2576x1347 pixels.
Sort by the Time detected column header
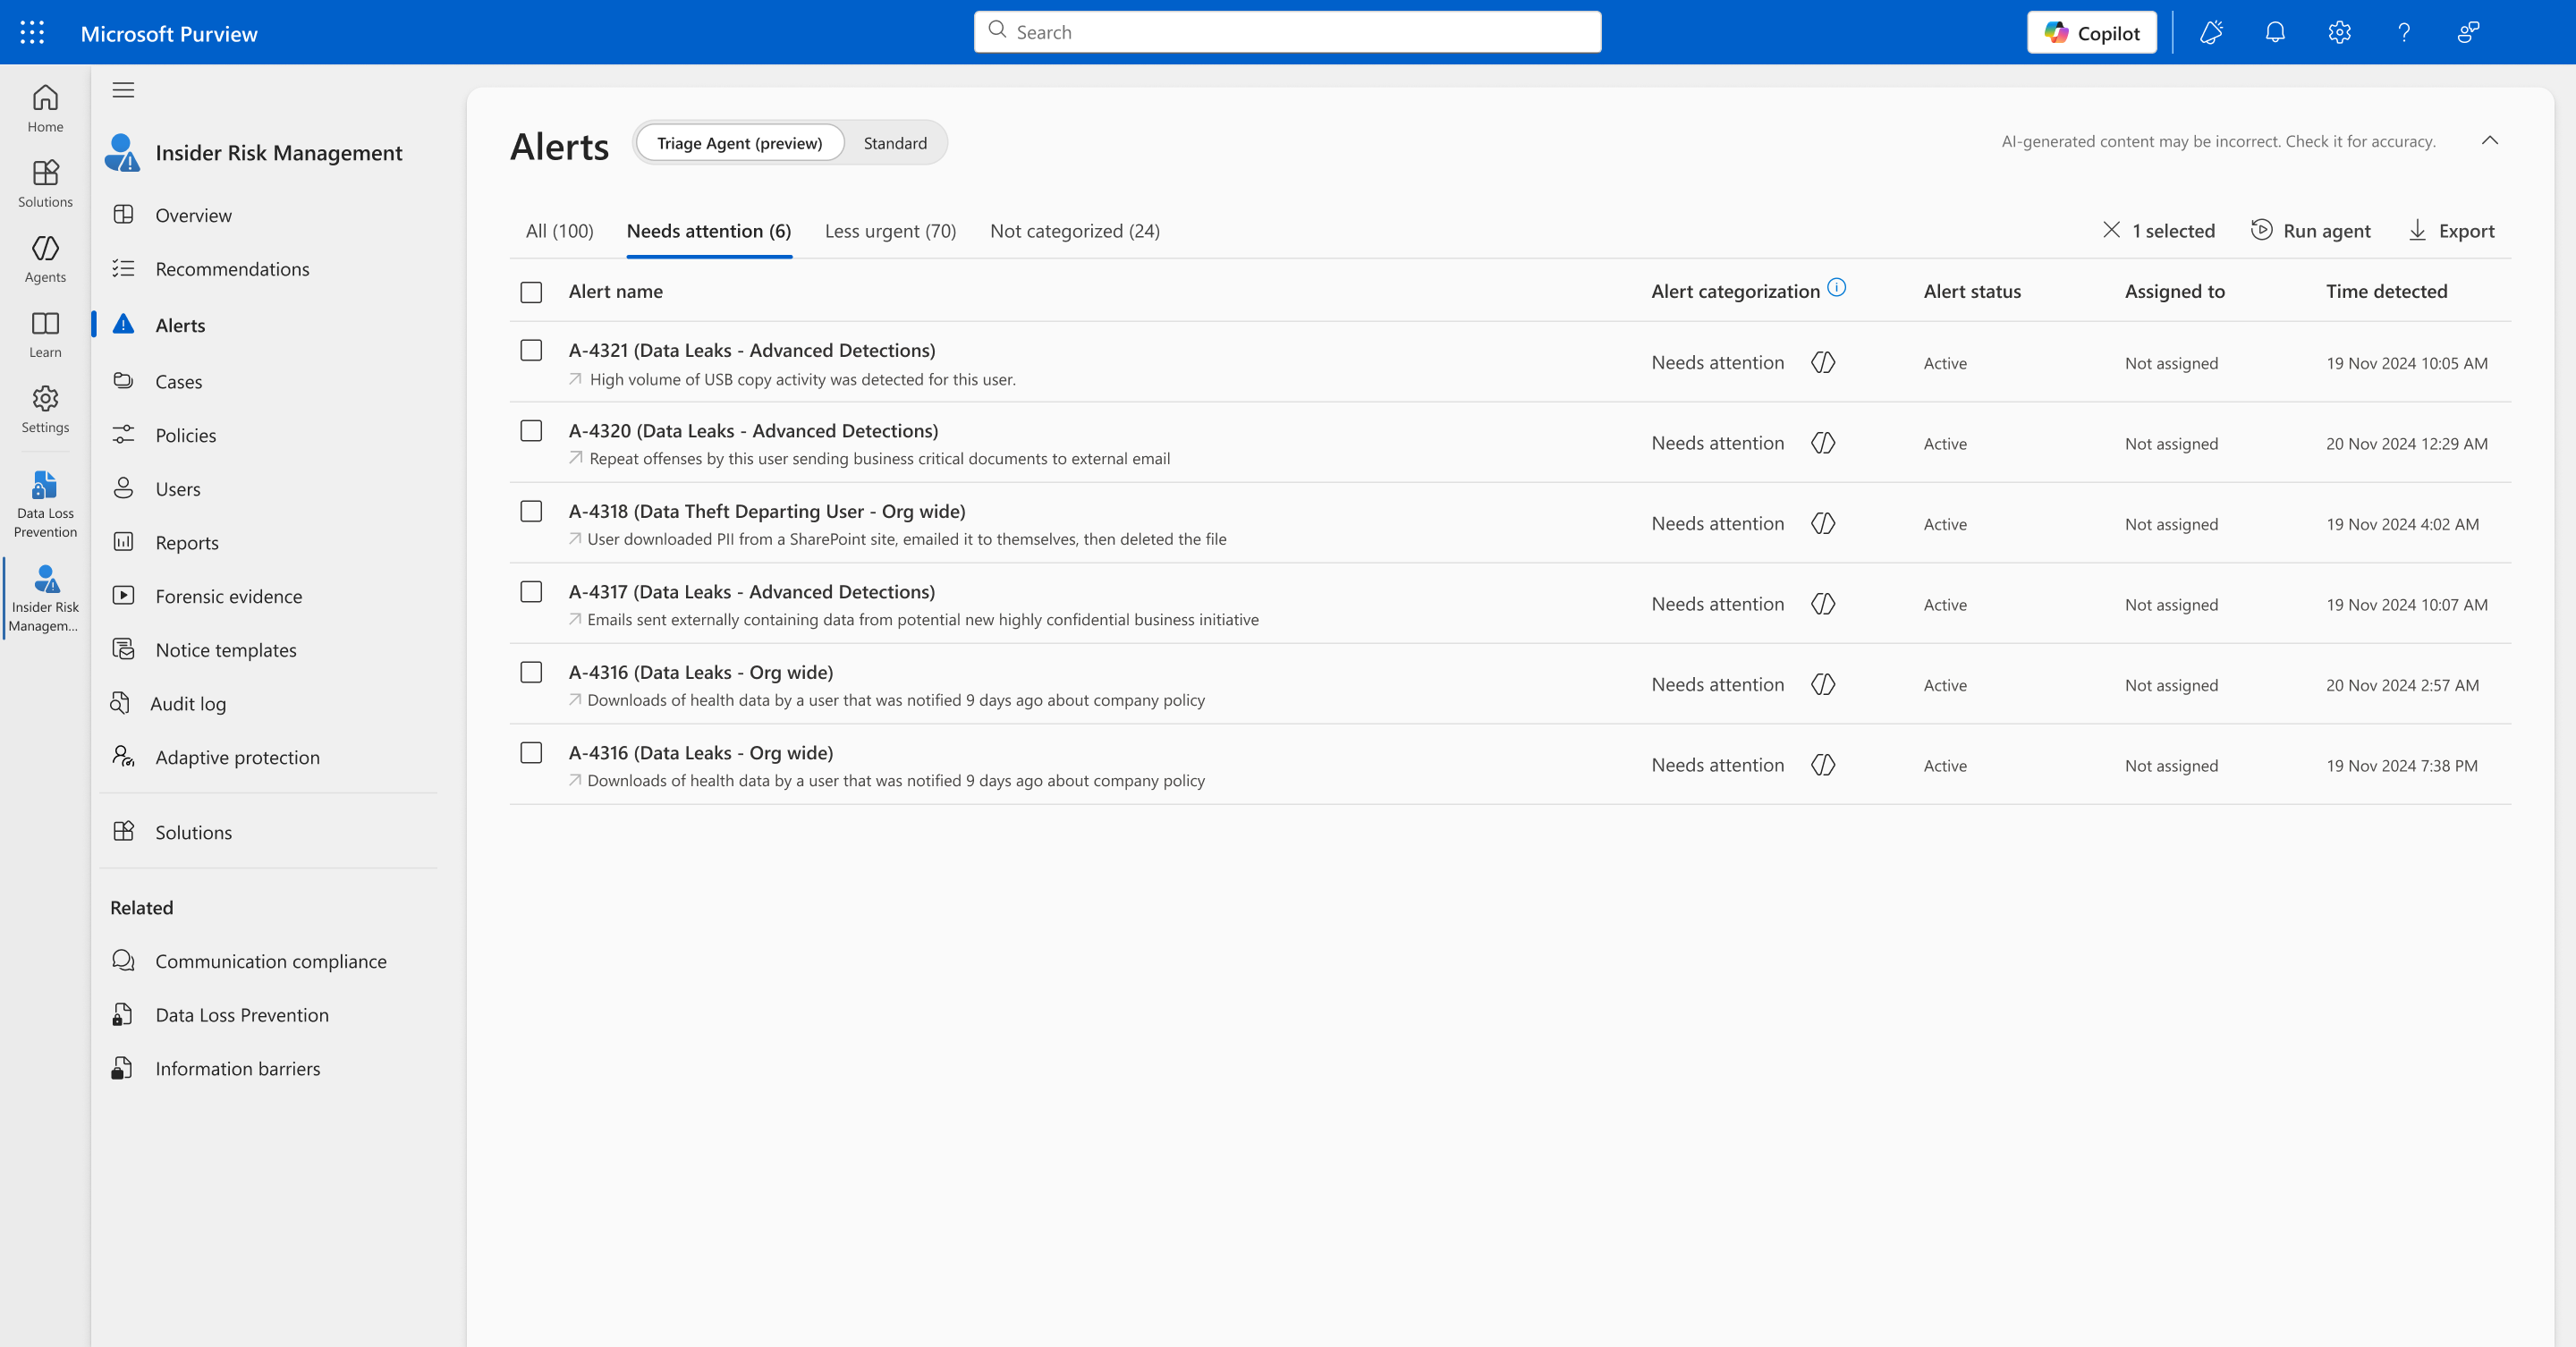click(x=2386, y=291)
